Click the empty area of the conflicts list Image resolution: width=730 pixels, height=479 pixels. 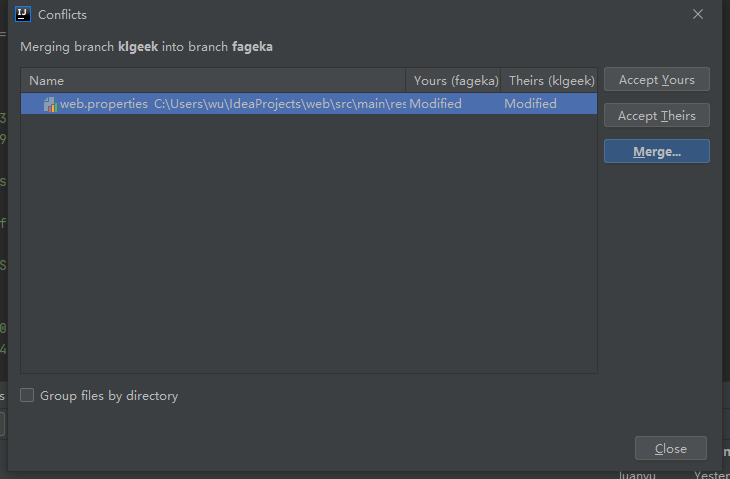(x=309, y=242)
